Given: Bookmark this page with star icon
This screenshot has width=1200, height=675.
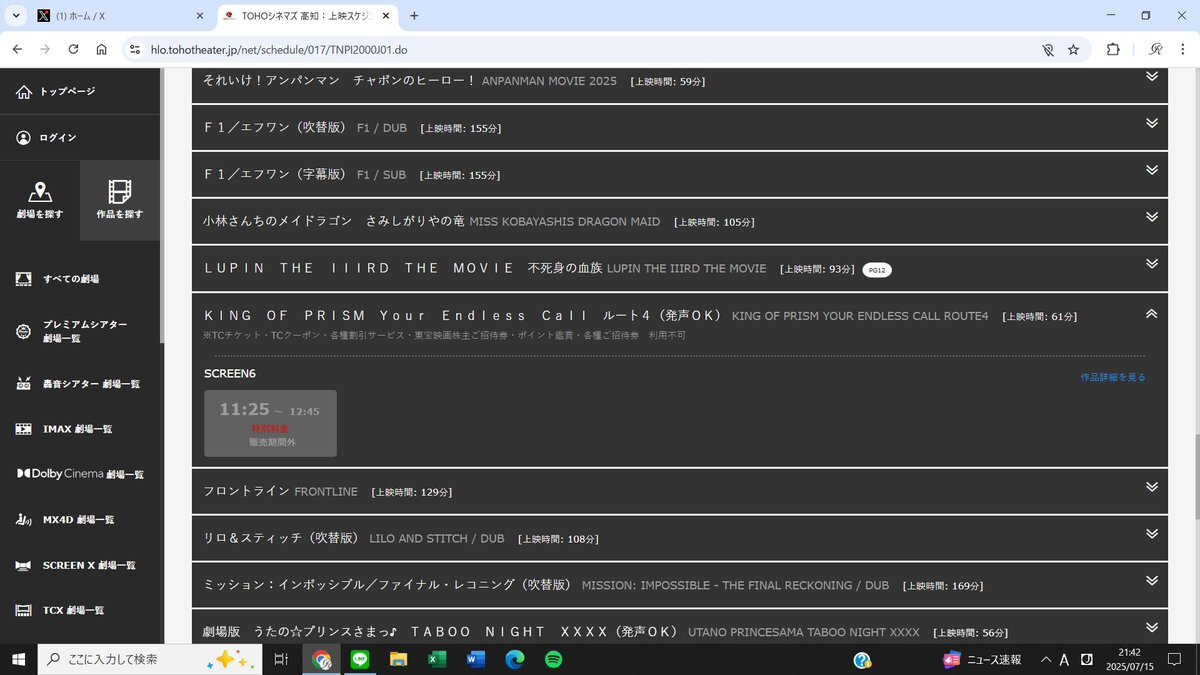Looking at the screenshot, I should point(1073,49).
